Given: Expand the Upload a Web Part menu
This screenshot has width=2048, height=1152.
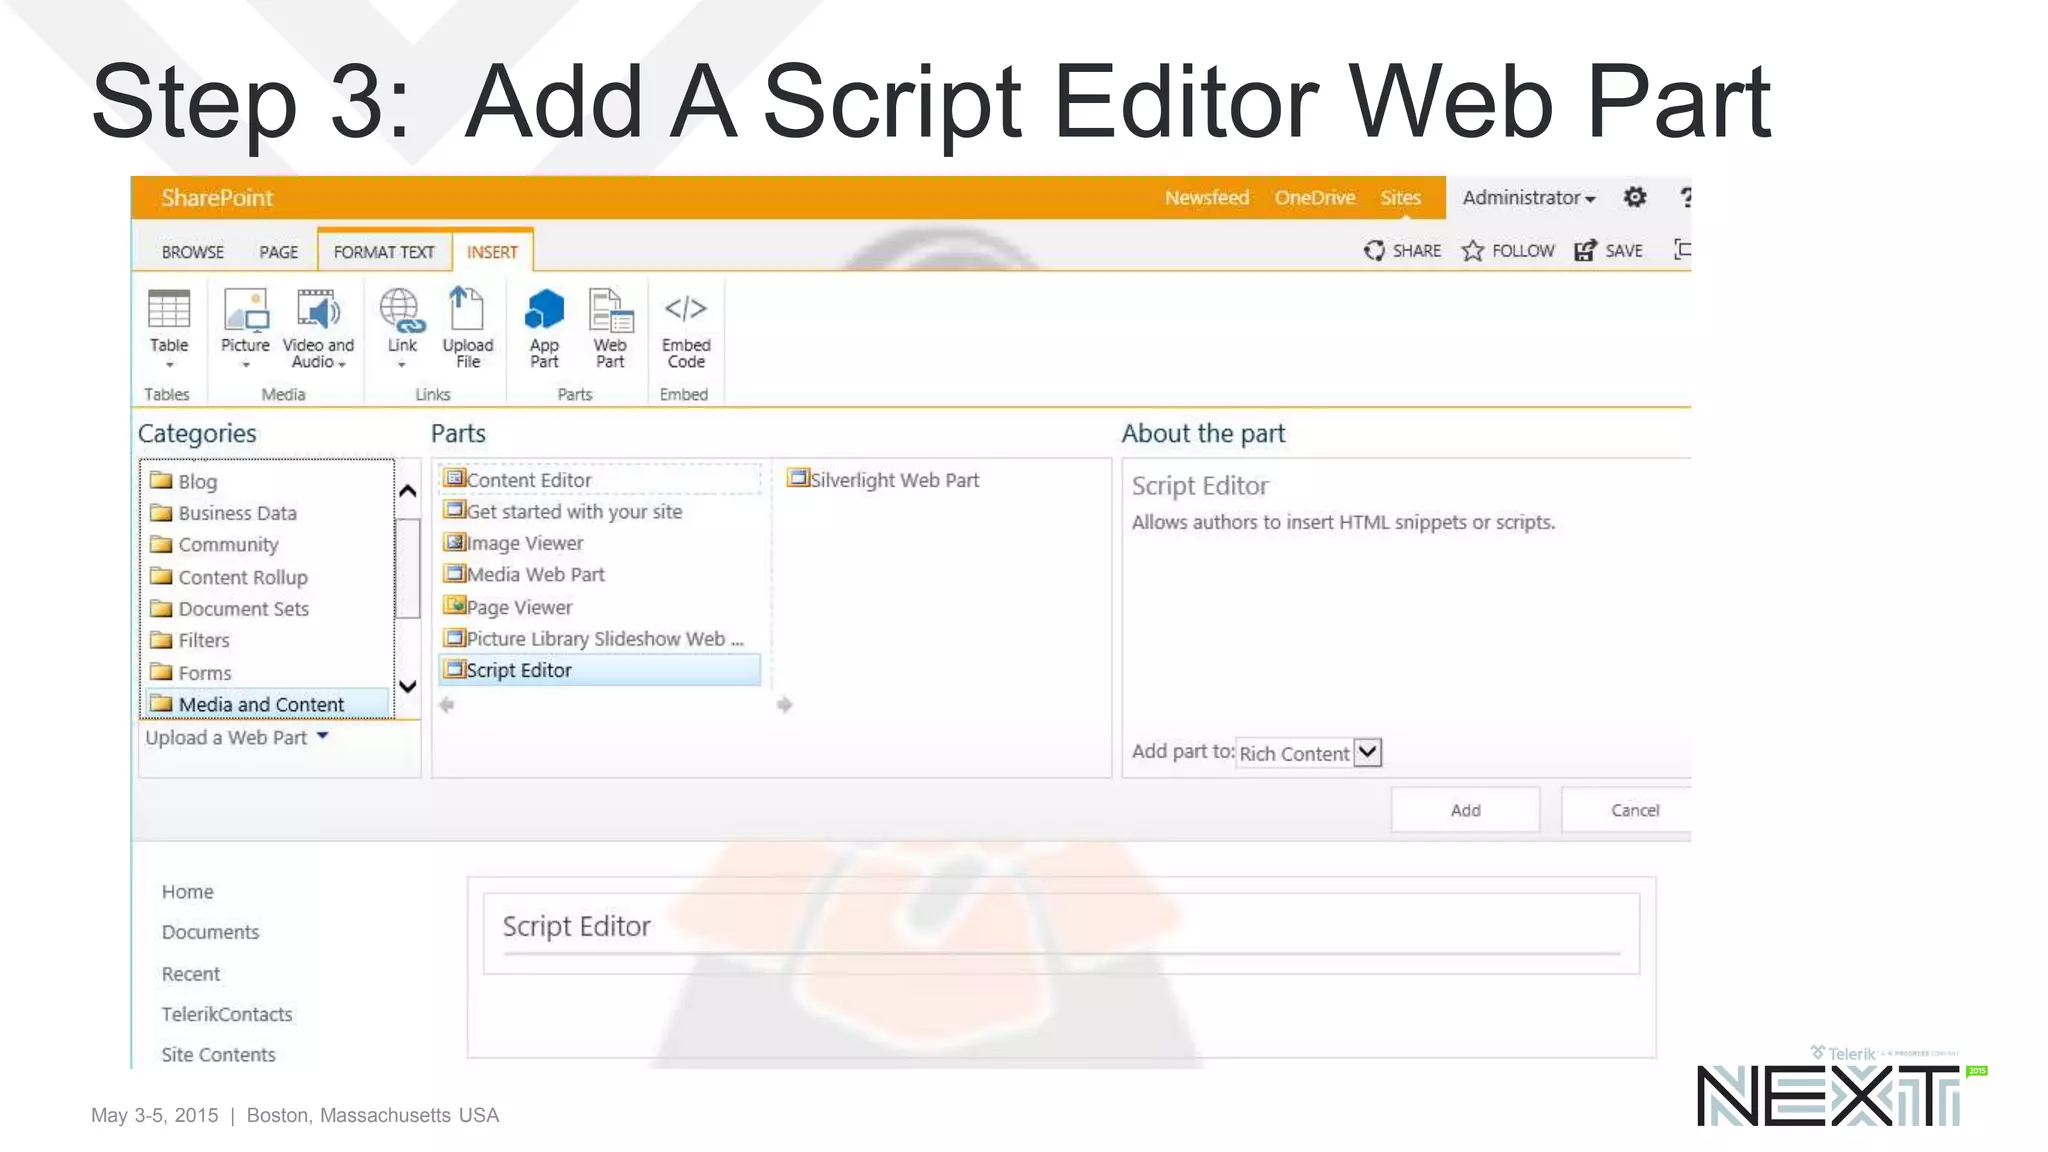Looking at the screenshot, I should click(237, 738).
